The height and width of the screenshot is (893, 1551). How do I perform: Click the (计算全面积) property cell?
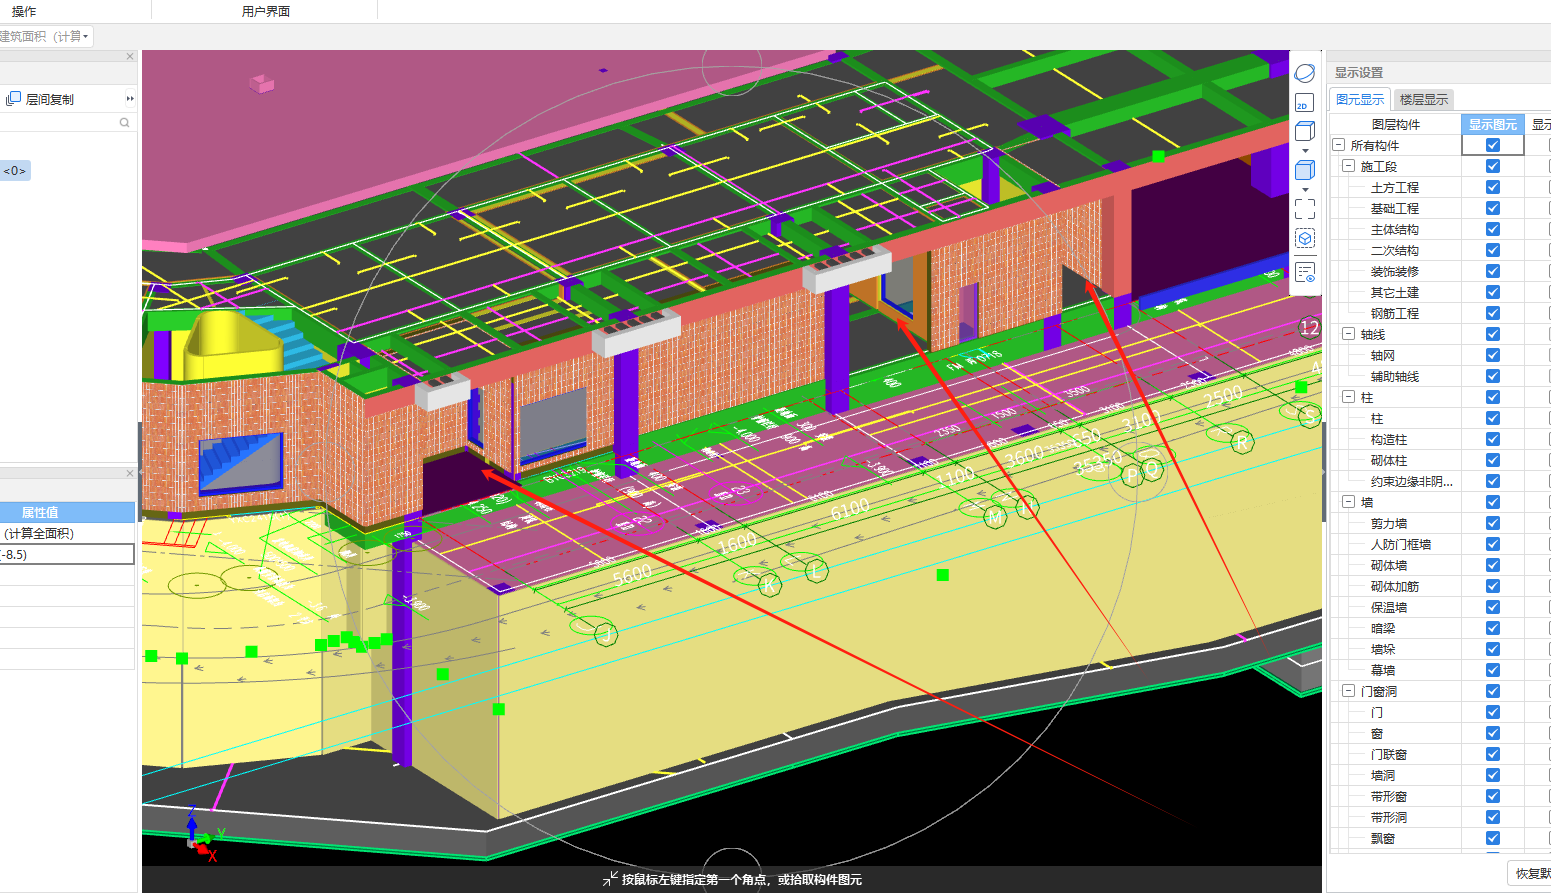66,533
